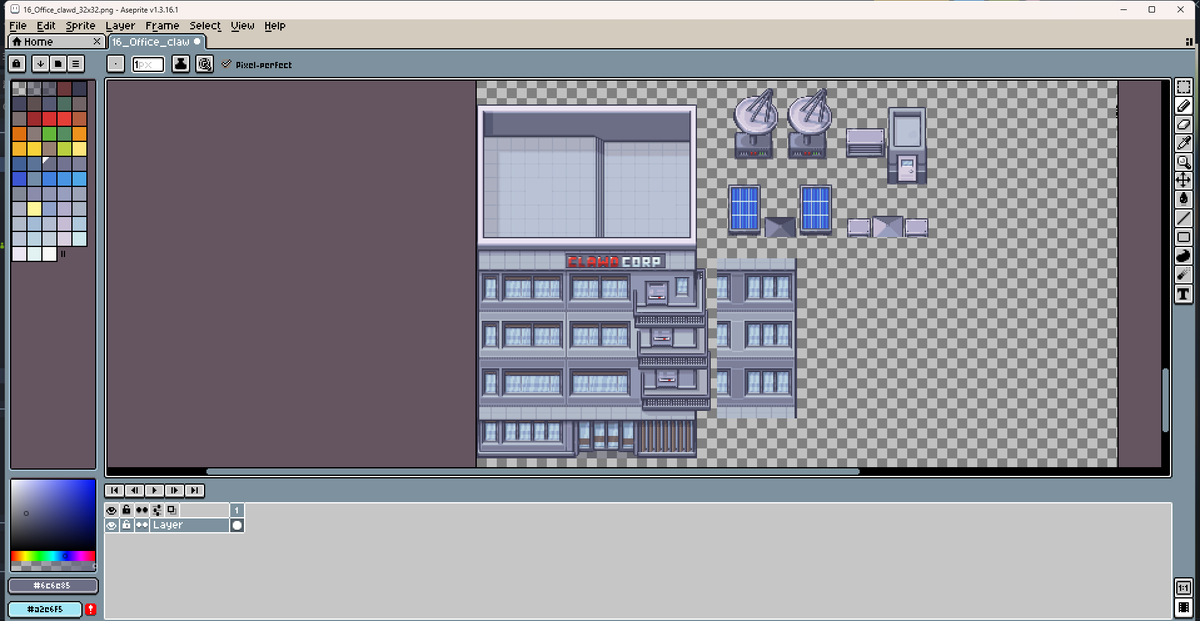
Task: Hide the Layer layer with eye
Action: click(x=112, y=525)
